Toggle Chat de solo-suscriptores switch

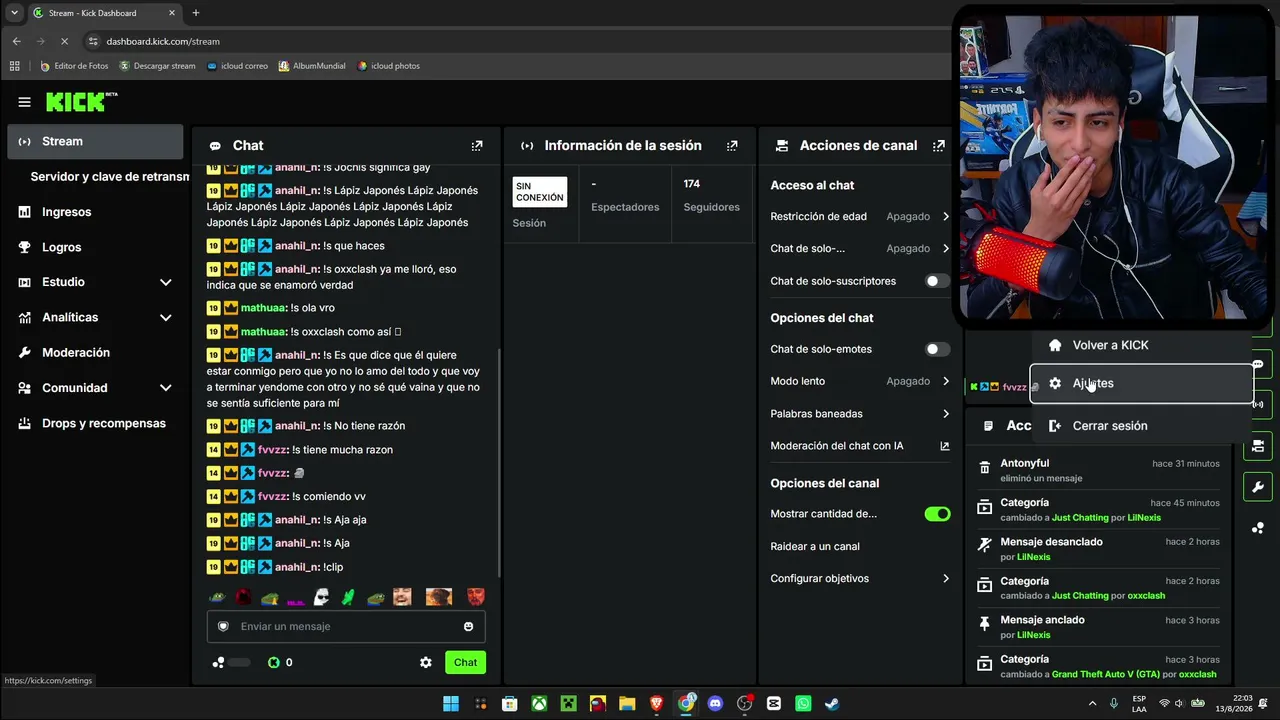tap(937, 281)
